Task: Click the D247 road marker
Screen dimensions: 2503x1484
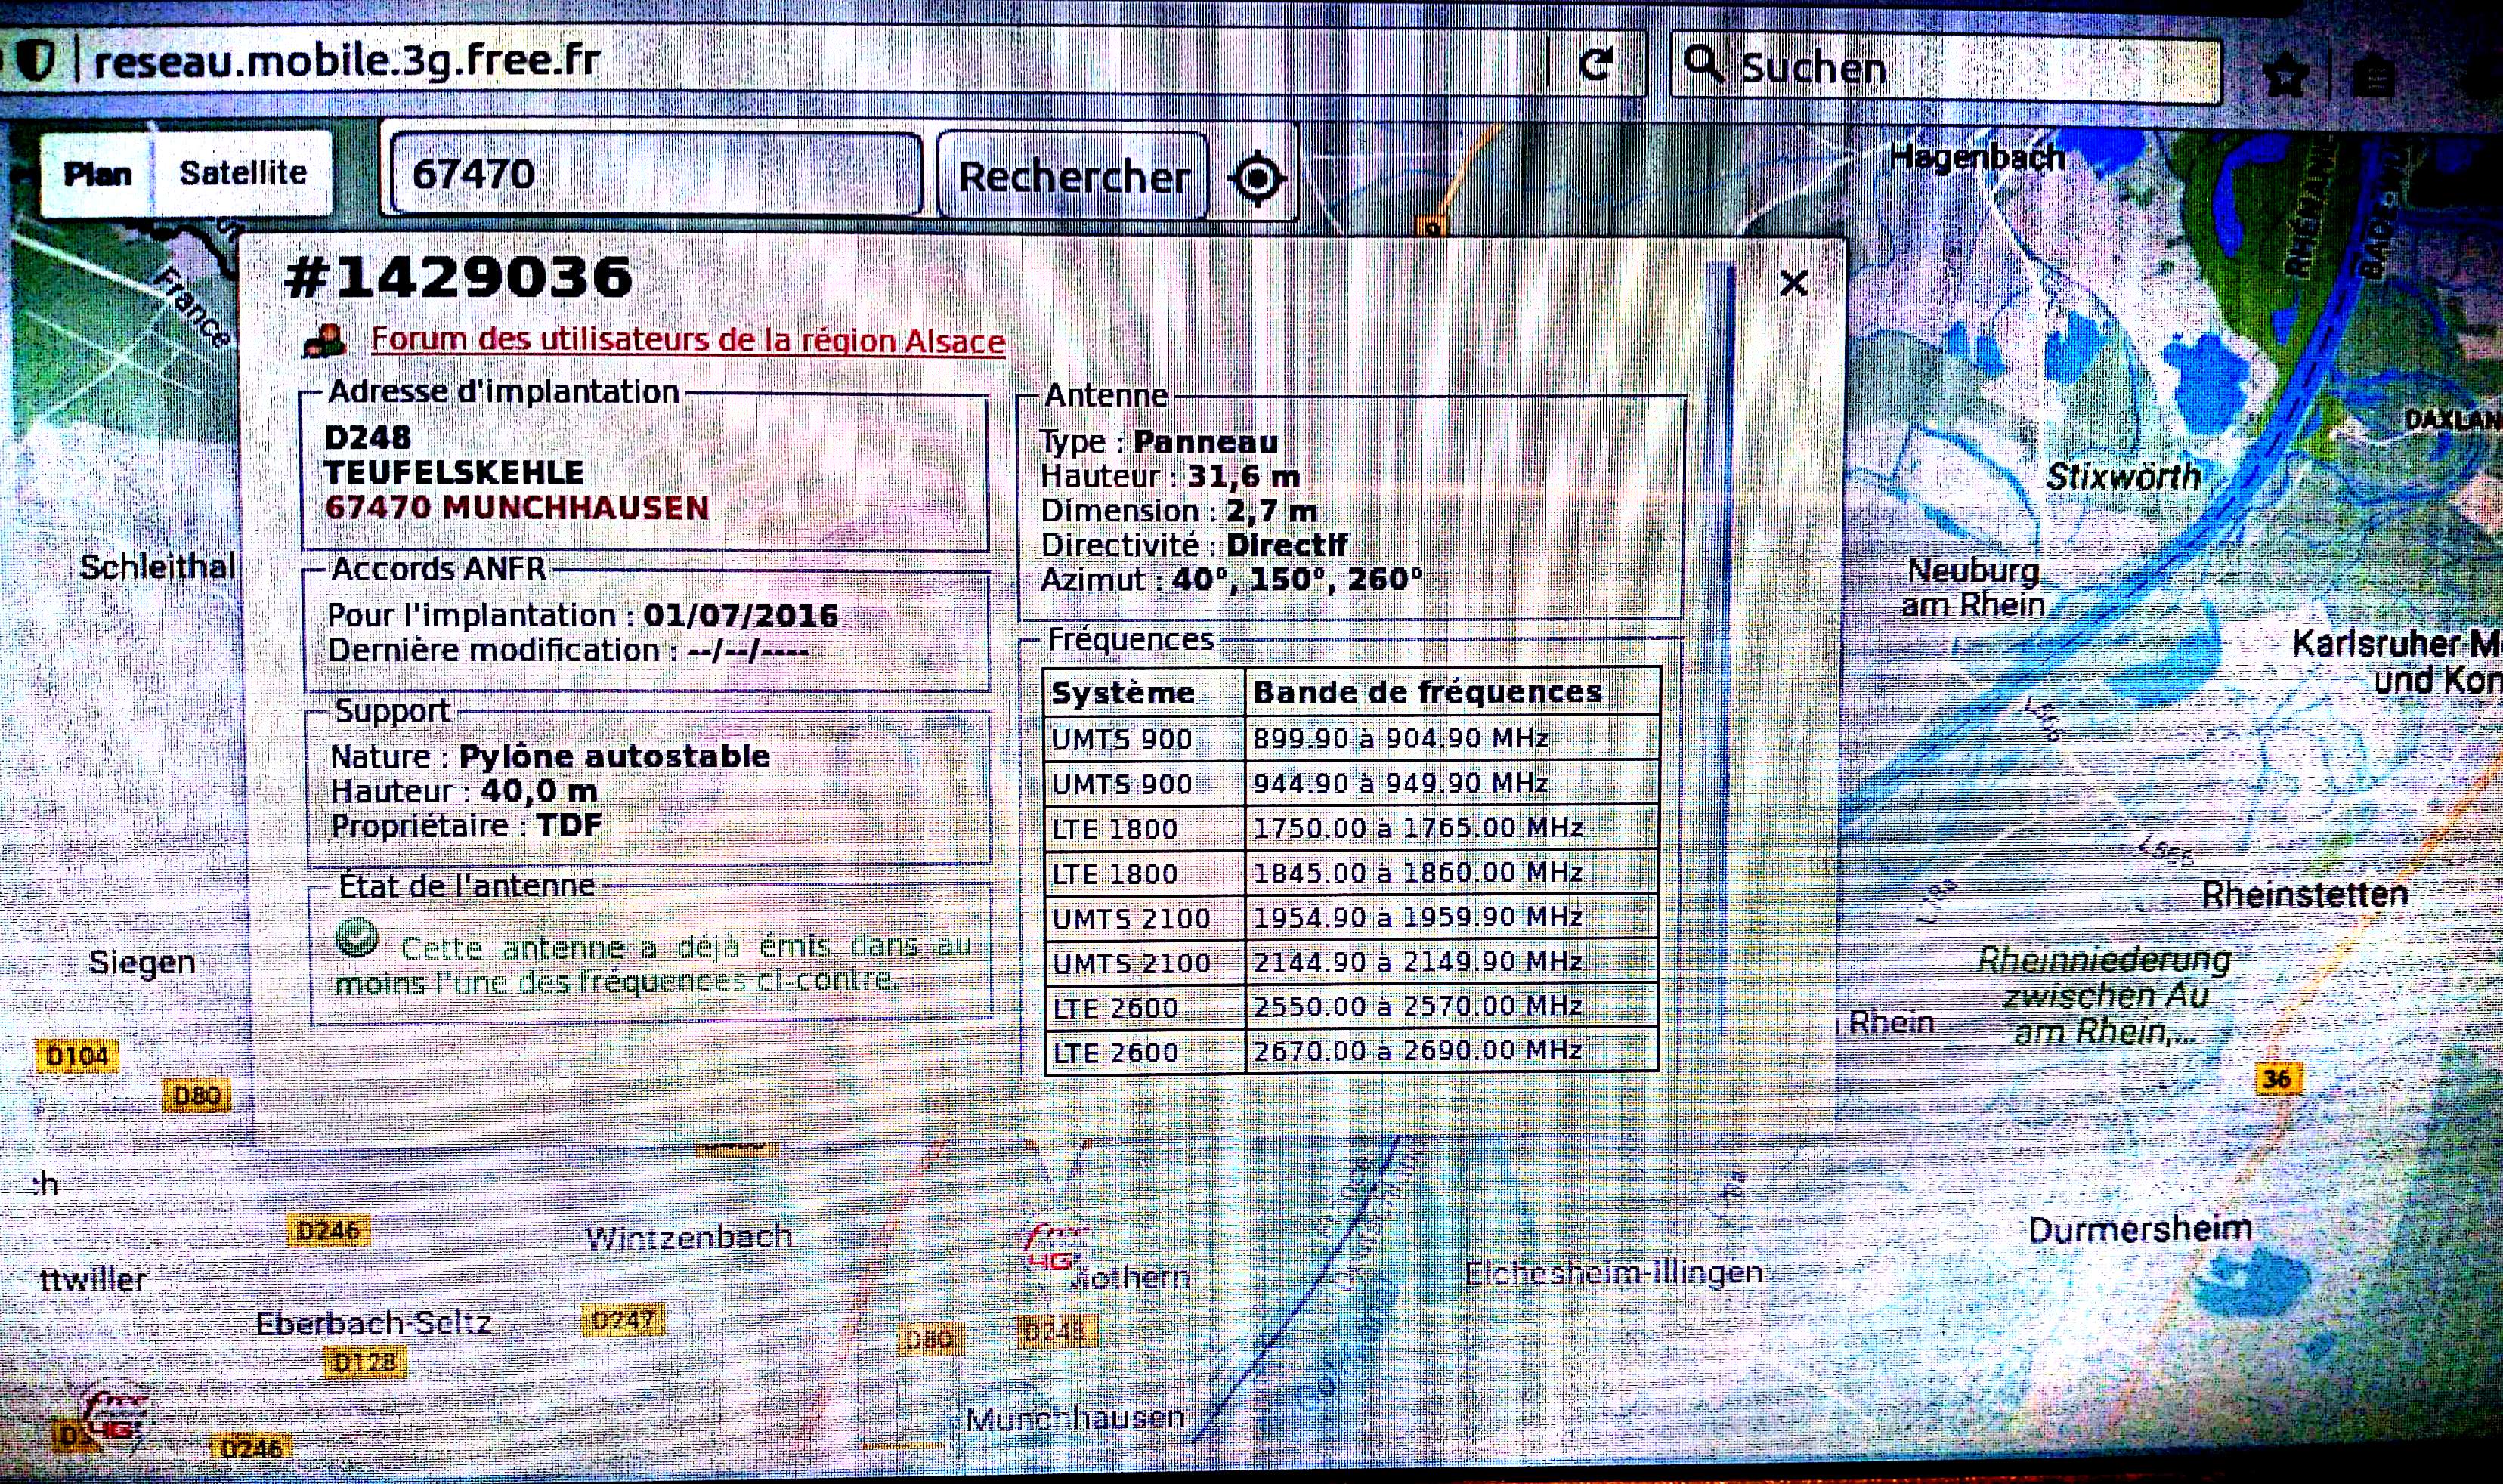Action: pyautogui.click(x=623, y=1320)
